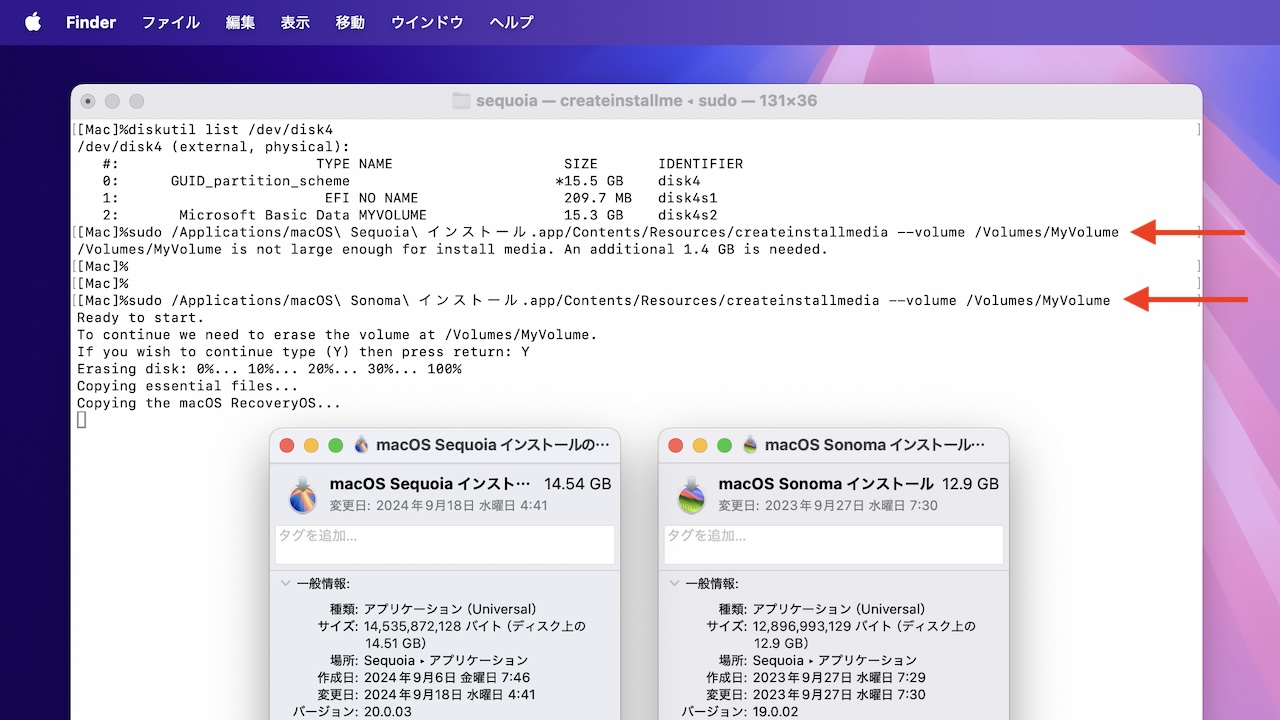Image resolution: width=1280 pixels, height=720 pixels.
Task: Click the MYVOLUME partition name
Action: [393, 215]
